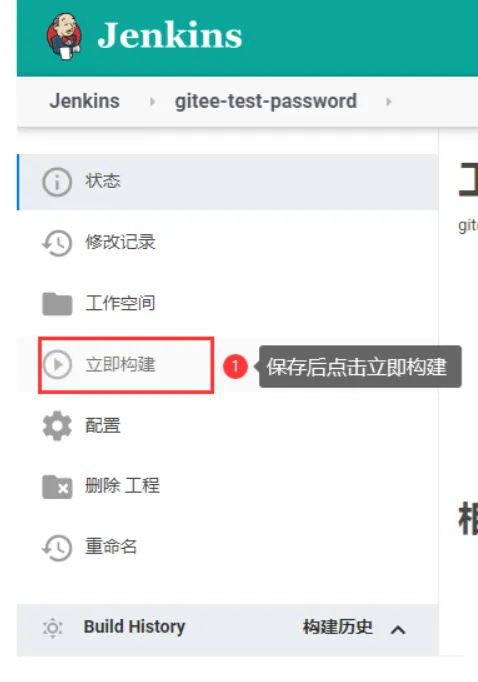
Task: Go to the Jenkins breadcrumb link
Action: 84,101
